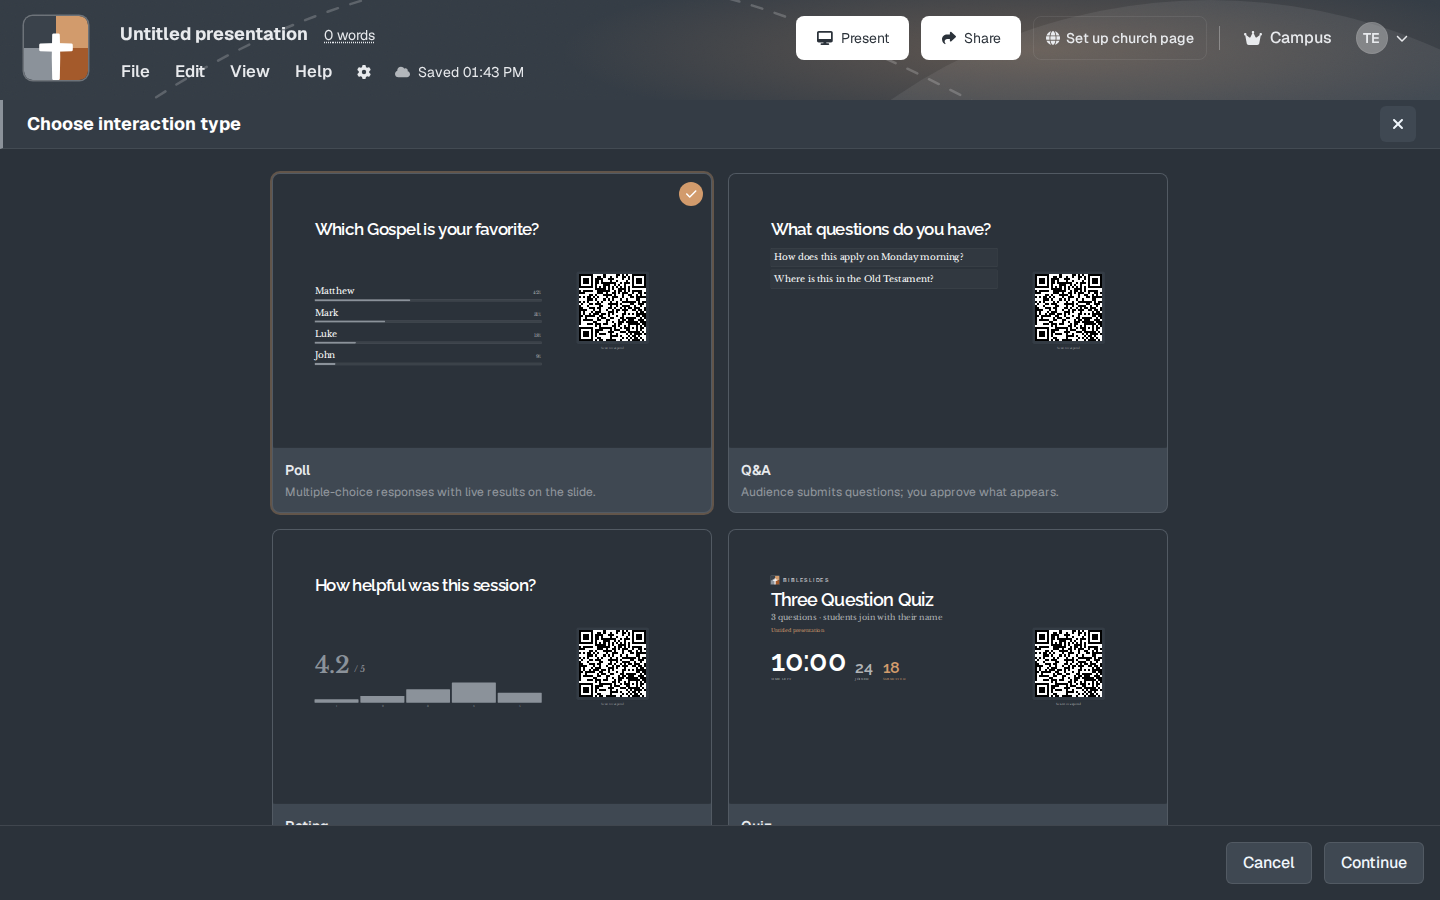Click the cloud saved status icon
Screen dimensions: 1440x900
coord(402,72)
